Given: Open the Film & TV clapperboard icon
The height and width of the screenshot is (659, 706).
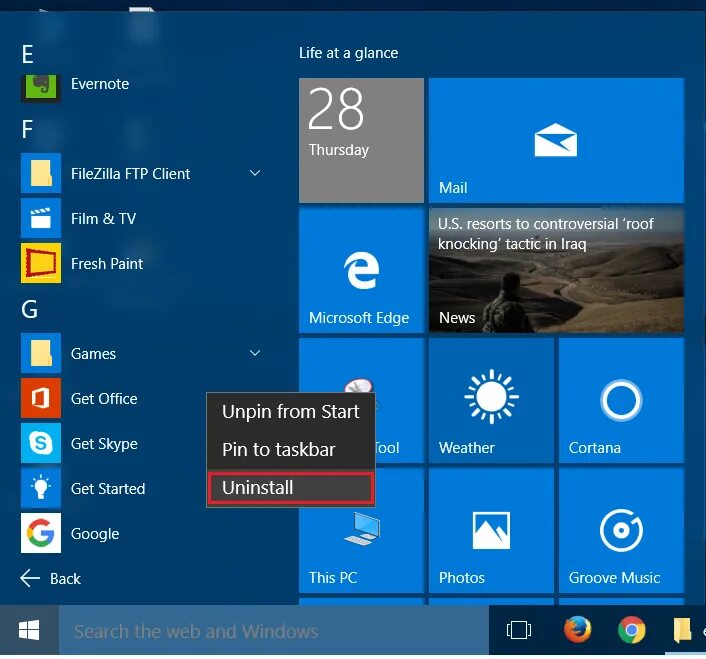Looking at the screenshot, I should (x=41, y=218).
